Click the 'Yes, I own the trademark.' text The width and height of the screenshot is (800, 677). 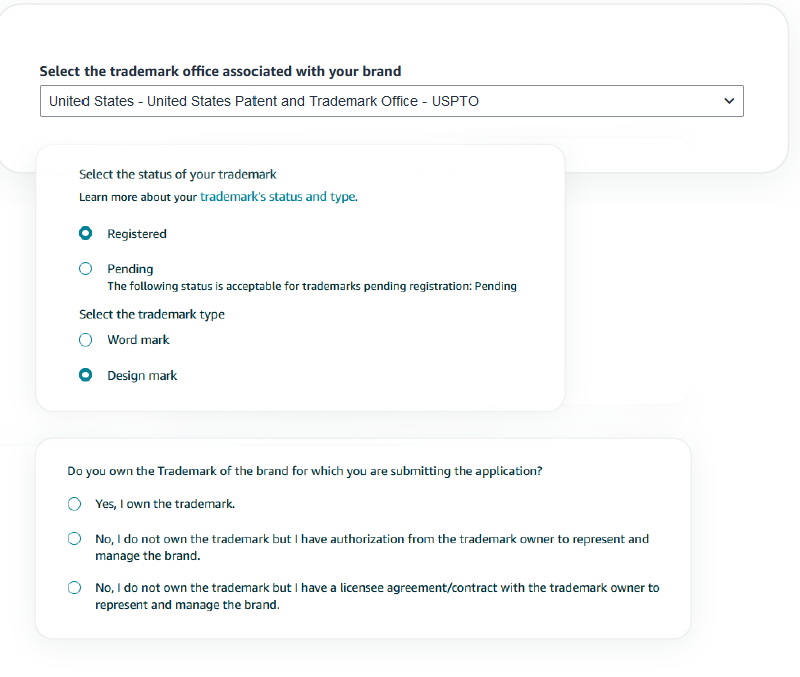pos(165,504)
